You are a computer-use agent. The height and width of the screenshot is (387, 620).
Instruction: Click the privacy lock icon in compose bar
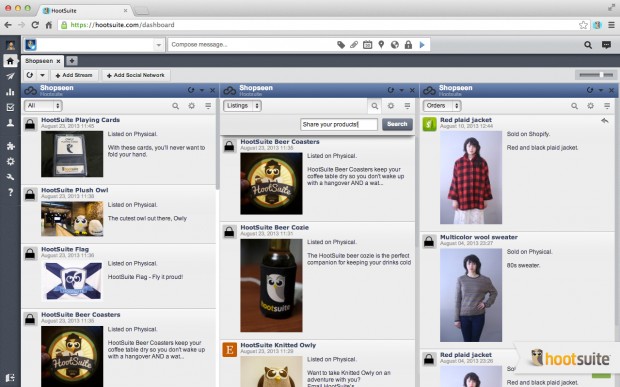[x=408, y=45]
